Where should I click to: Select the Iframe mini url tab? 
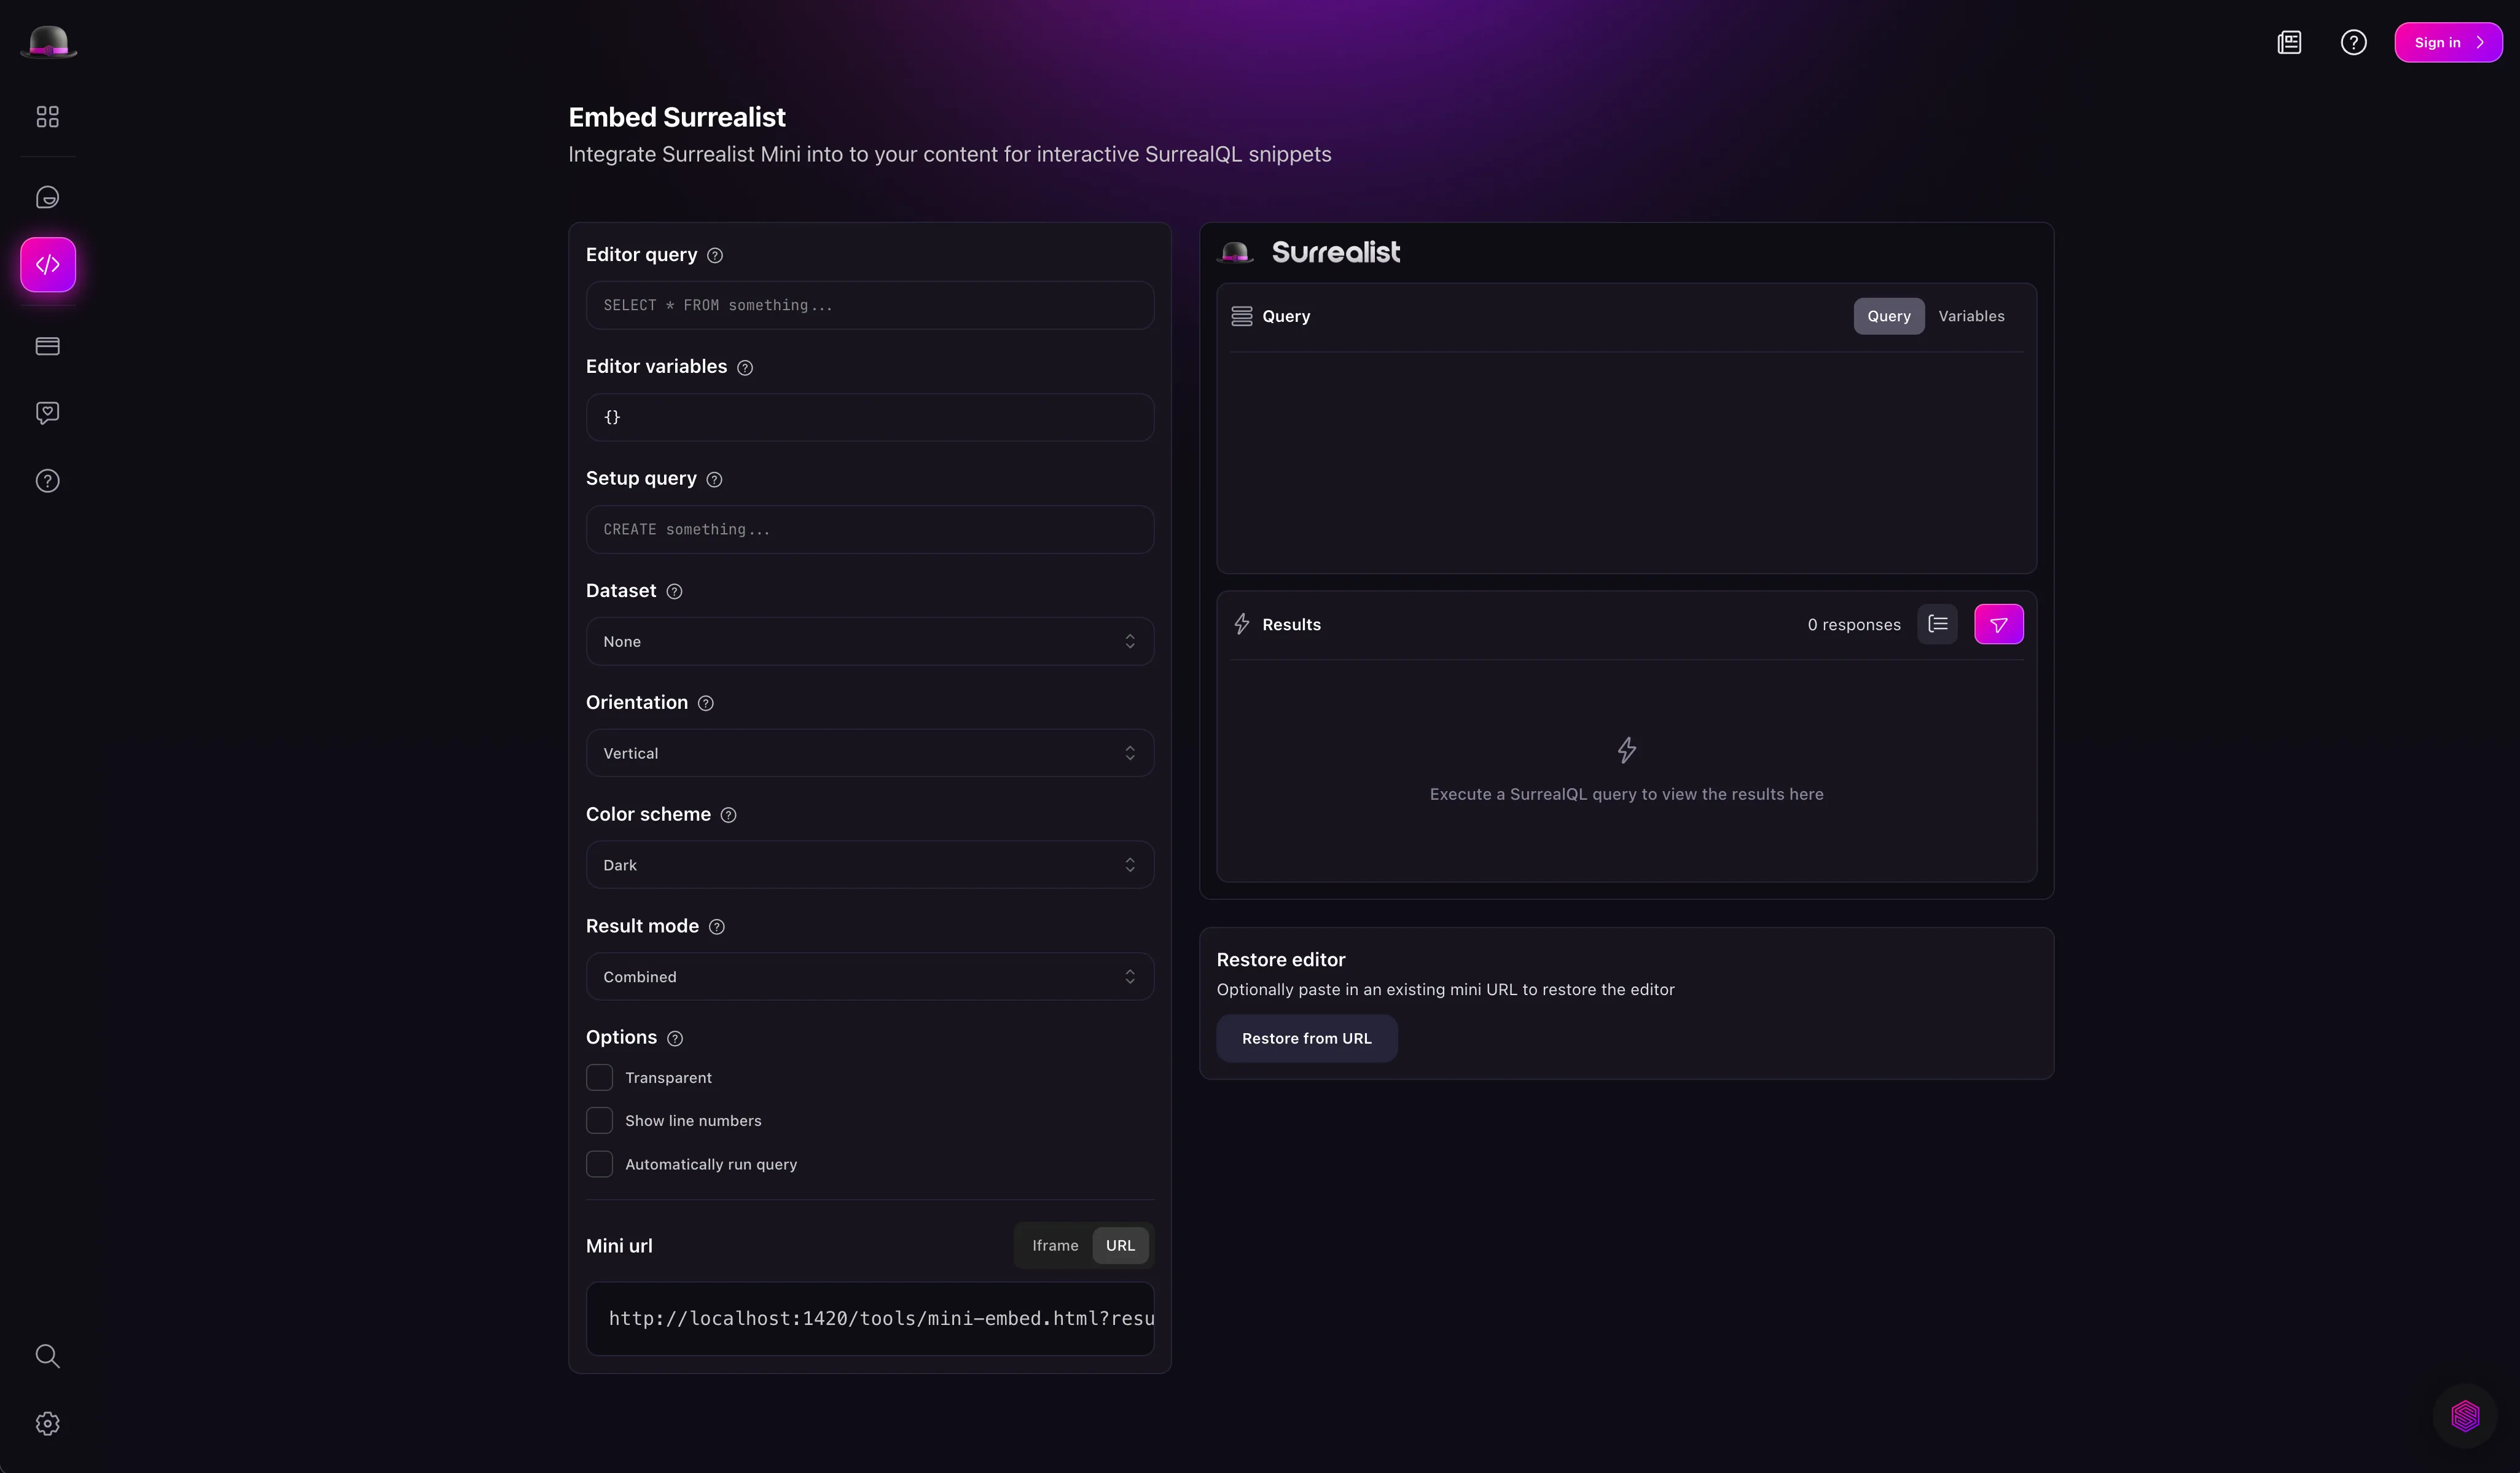tap(1054, 1246)
